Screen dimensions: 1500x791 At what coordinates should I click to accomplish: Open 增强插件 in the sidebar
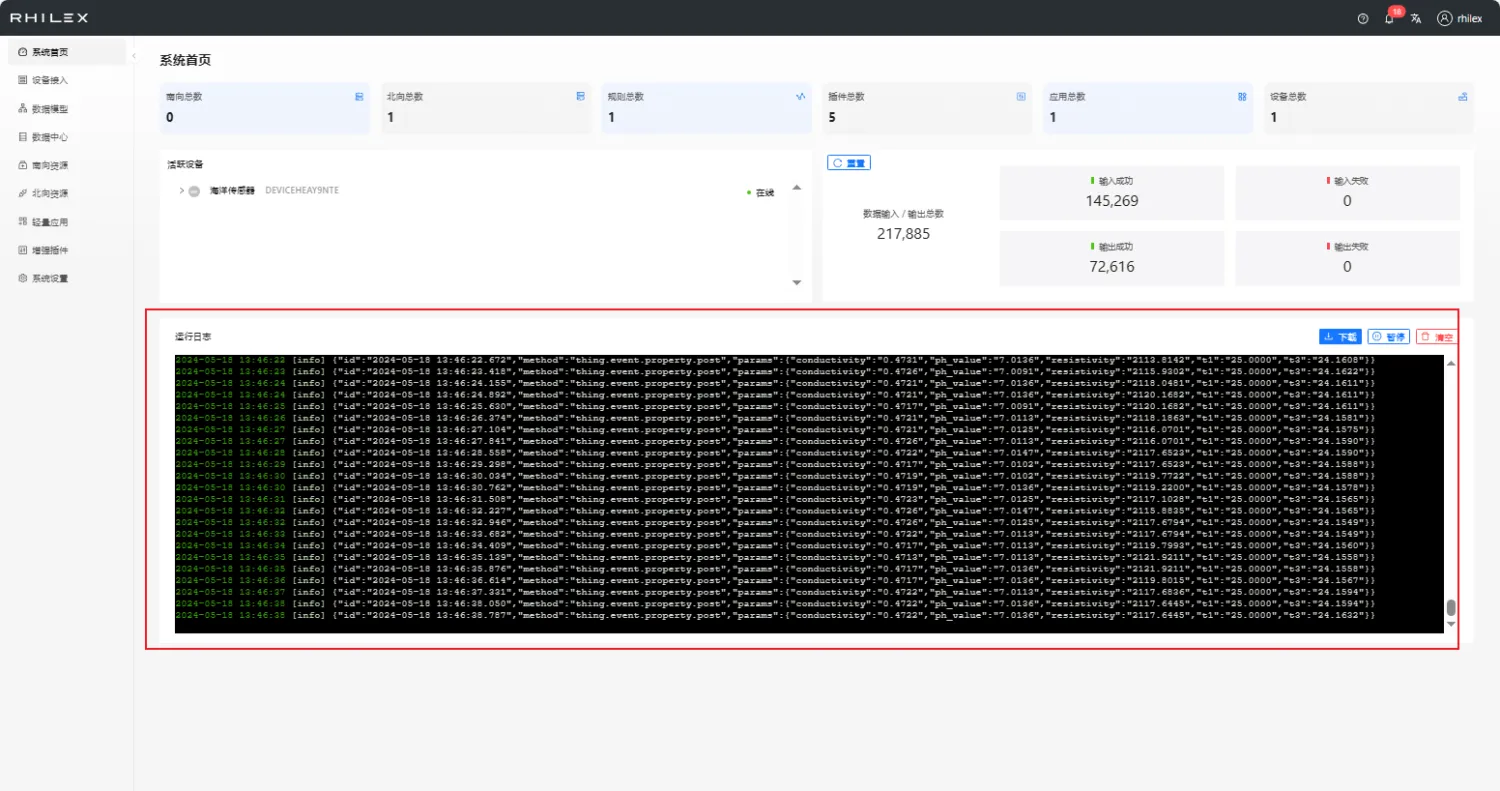click(x=67, y=250)
